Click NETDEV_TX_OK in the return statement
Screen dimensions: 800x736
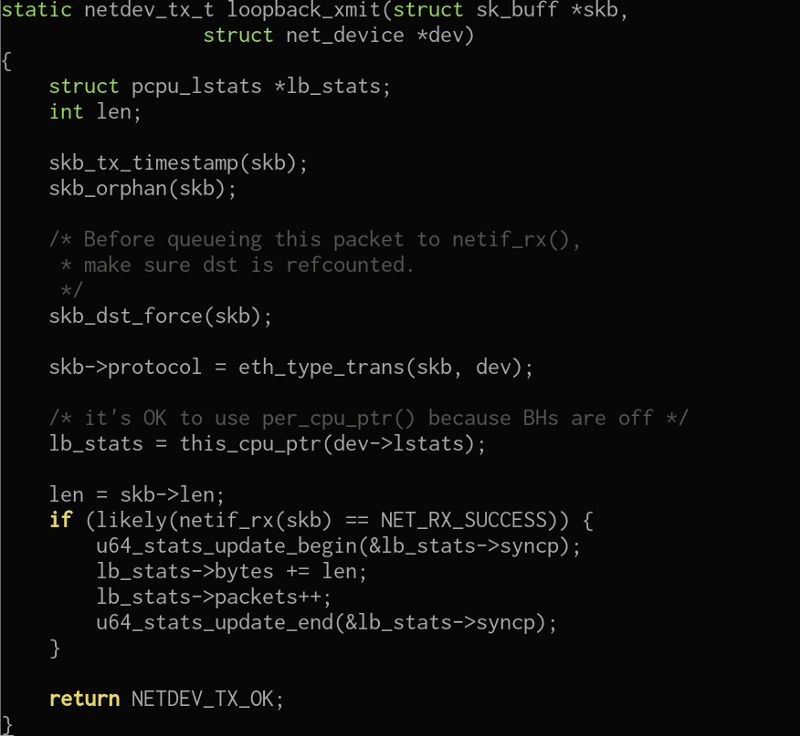pyautogui.click(x=207, y=699)
